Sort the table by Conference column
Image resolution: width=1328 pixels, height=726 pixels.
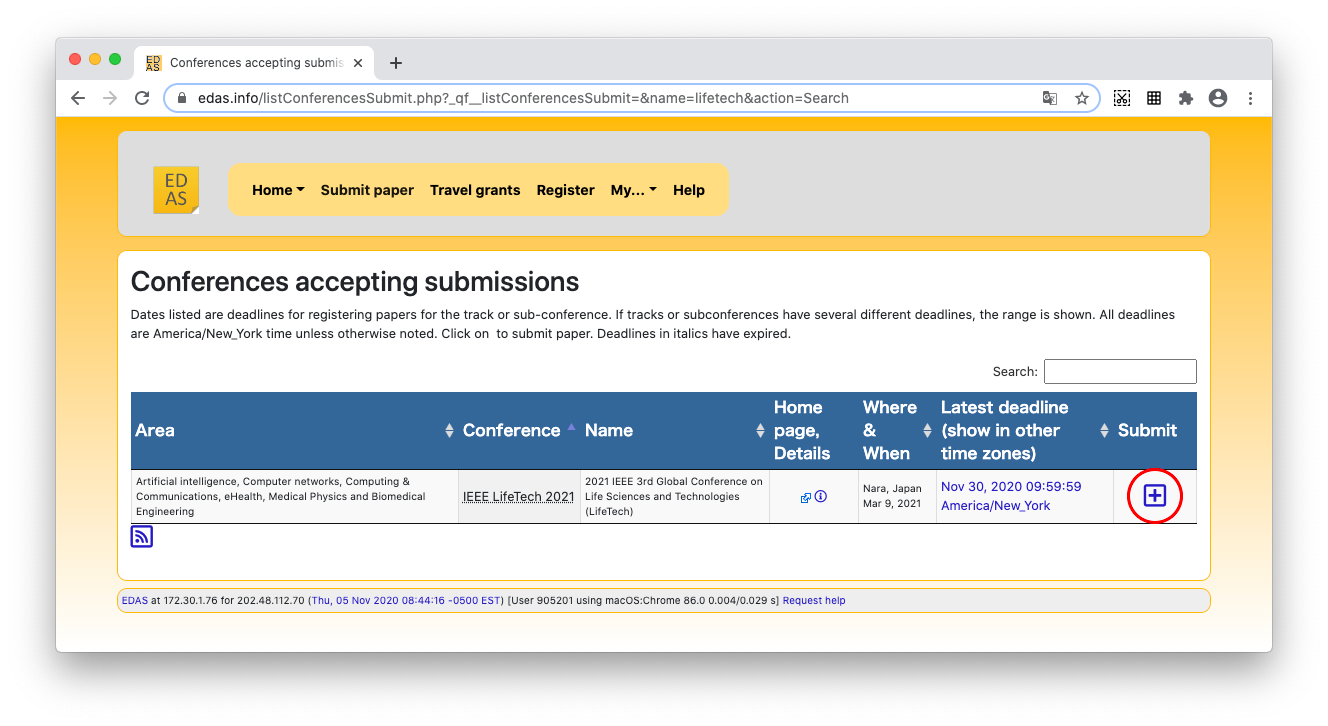[519, 430]
